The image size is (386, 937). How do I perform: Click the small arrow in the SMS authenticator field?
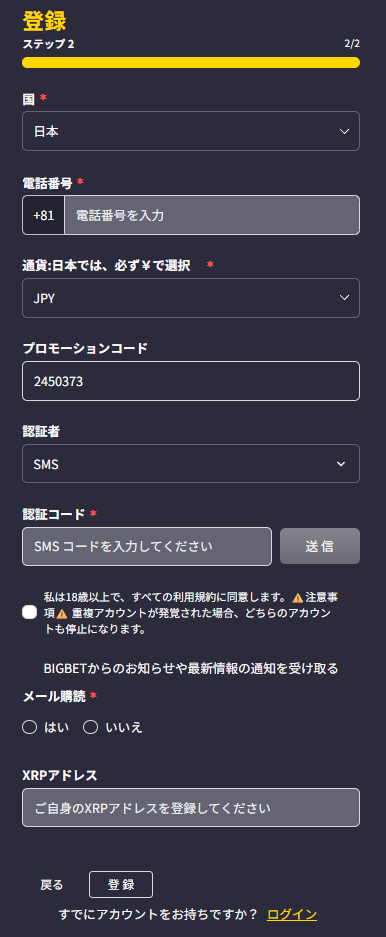point(341,464)
